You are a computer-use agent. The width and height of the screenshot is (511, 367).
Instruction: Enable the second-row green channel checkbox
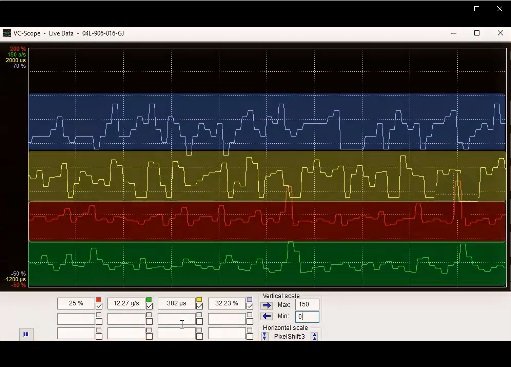(149, 321)
